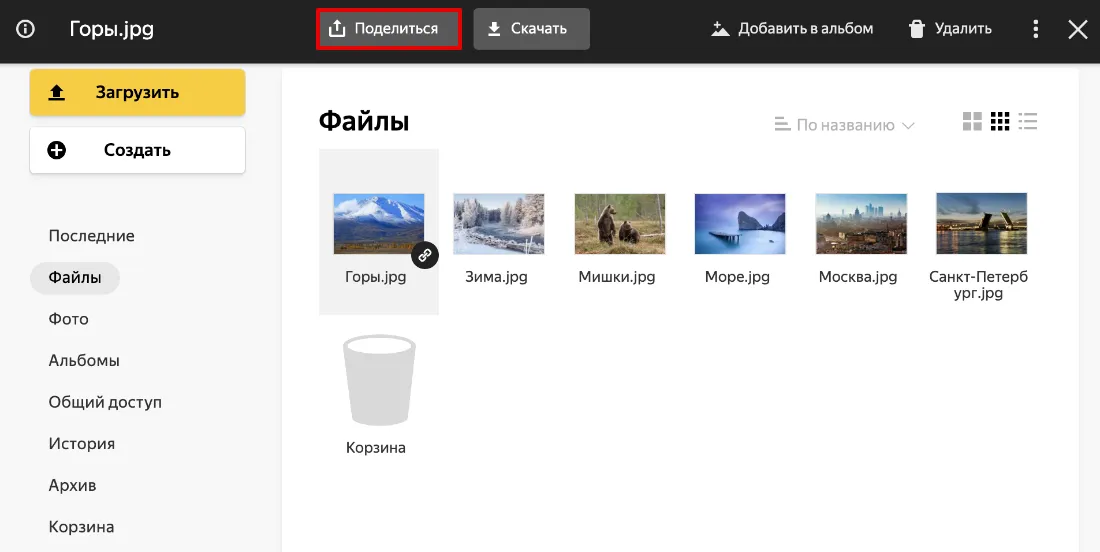
Task: Click the Санкт-Петербург.jpg file name label
Action: (x=979, y=285)
